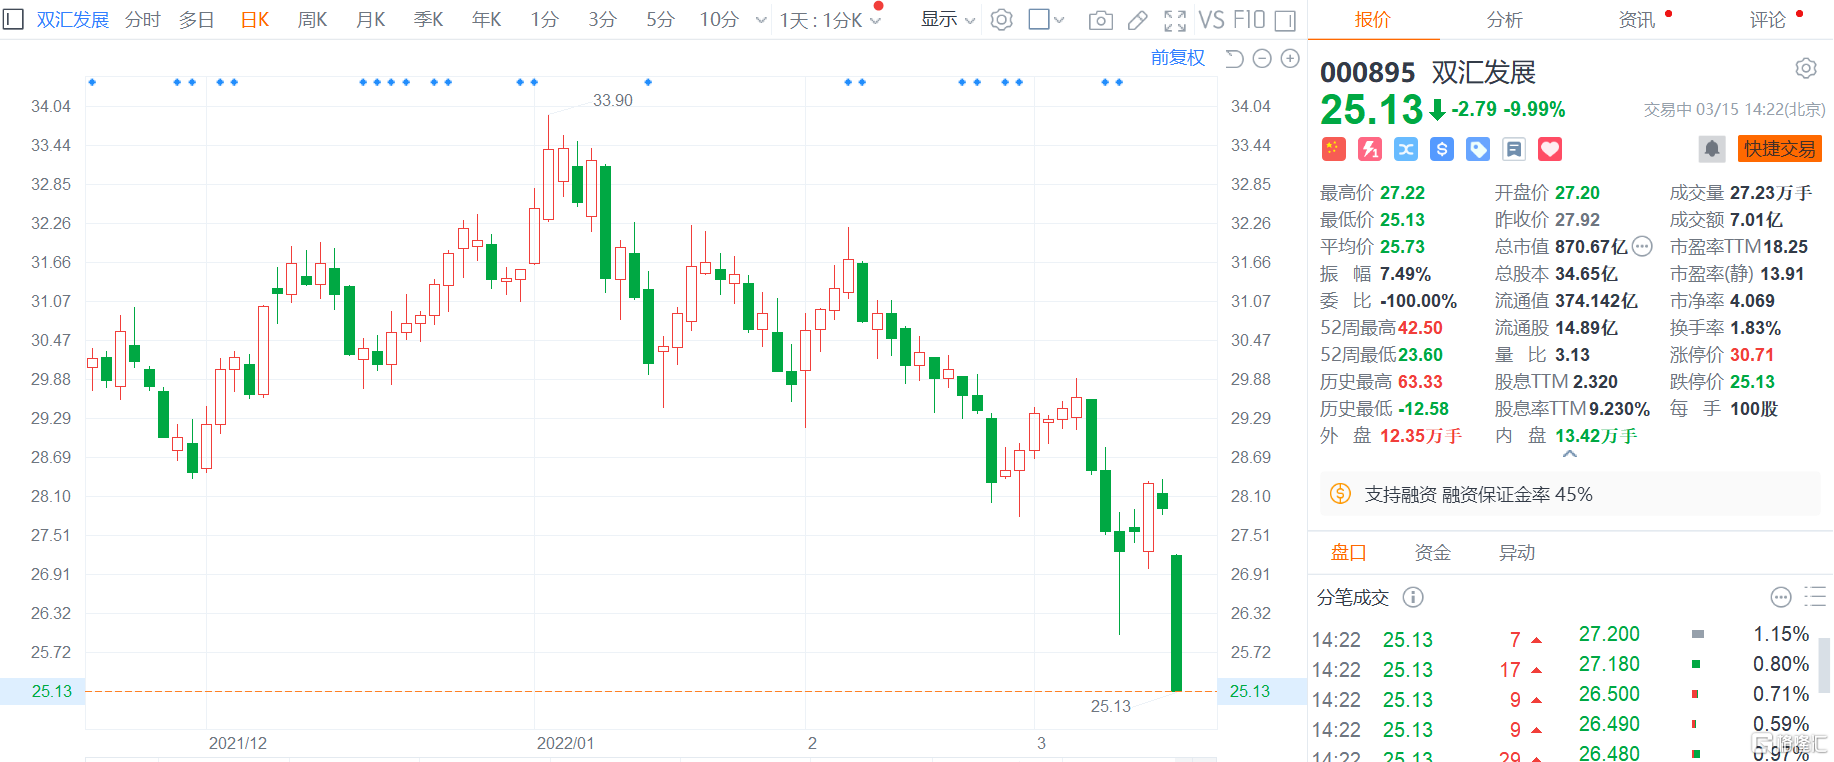Open the 1天:1分K dropdown
The height and width of the screenshot is (762, 1834).
point(830,20)
